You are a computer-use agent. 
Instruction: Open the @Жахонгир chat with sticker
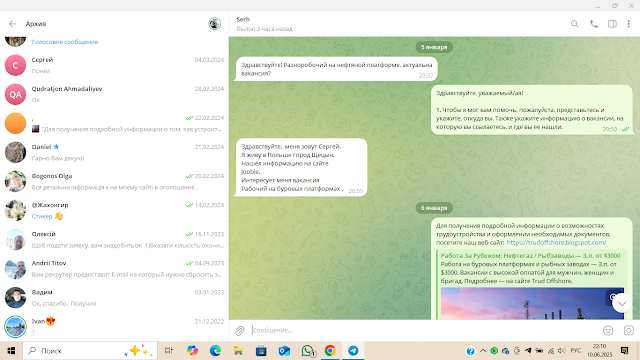(114, 211)
